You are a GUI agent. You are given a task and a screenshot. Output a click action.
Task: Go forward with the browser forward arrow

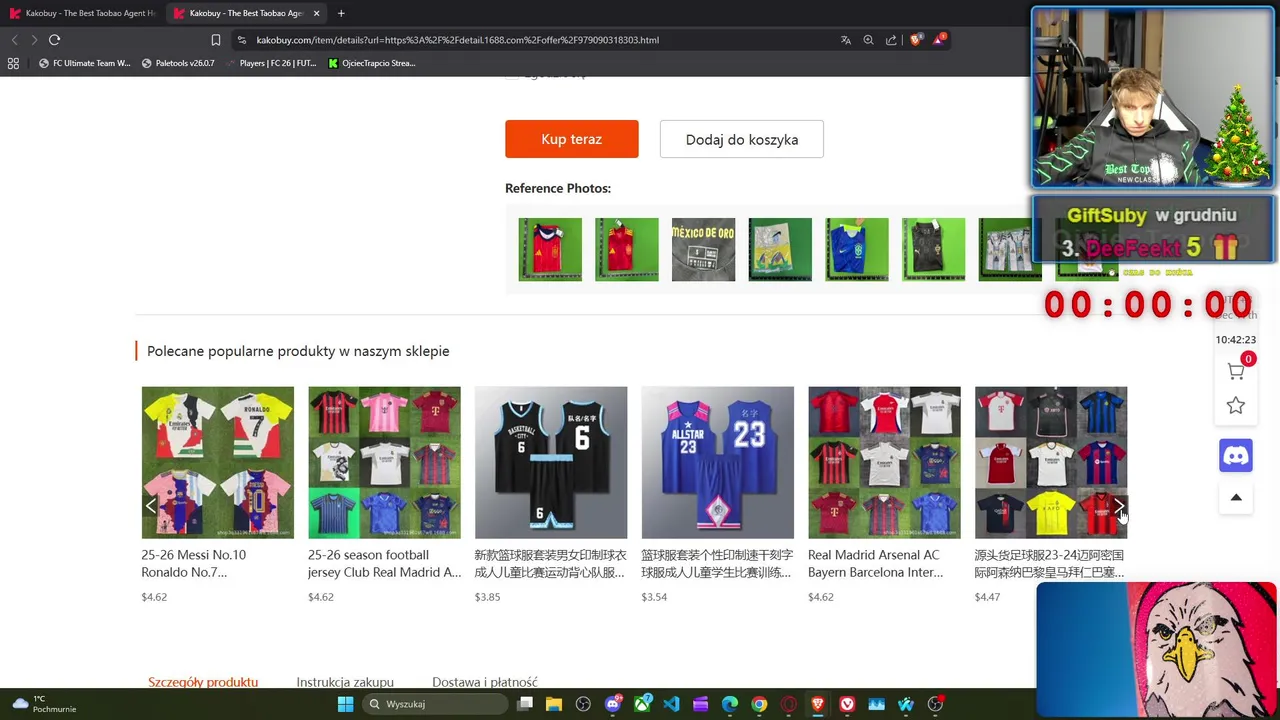tap(34, 40)
